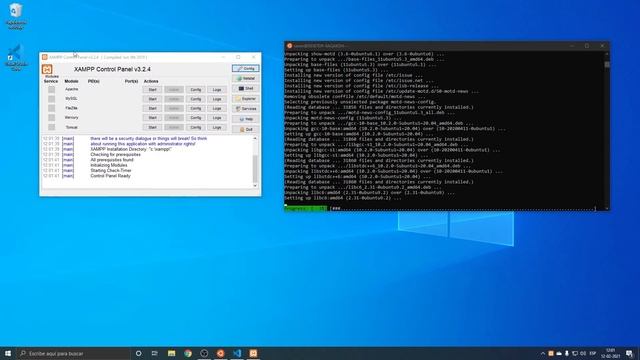Select log line "Initializing Modules"

click(x=109, y=165)
